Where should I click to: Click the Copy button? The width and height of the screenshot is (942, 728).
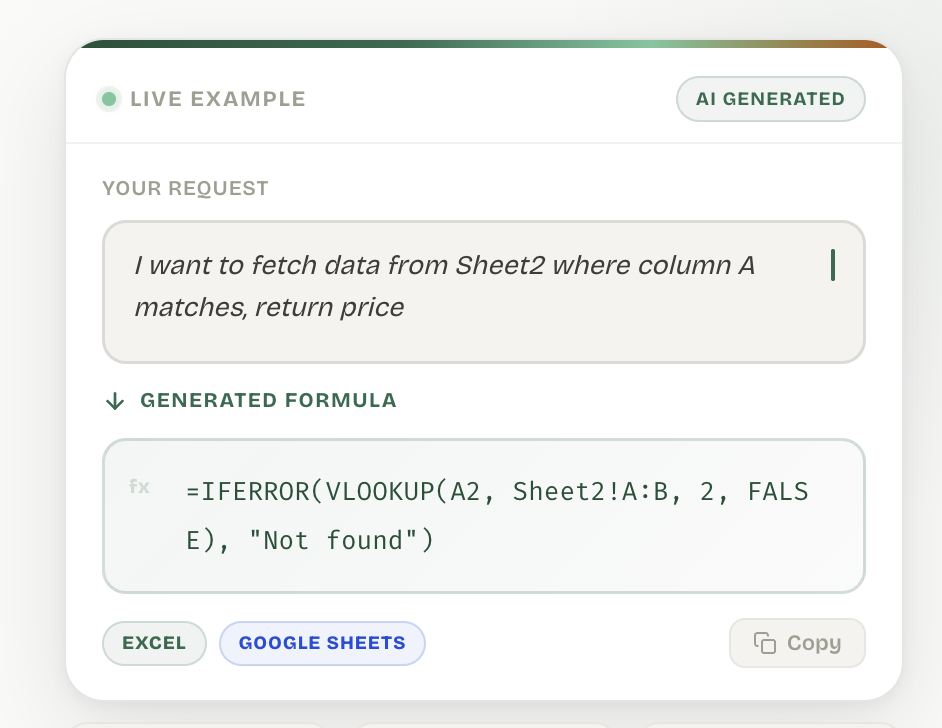click(797, 643)
